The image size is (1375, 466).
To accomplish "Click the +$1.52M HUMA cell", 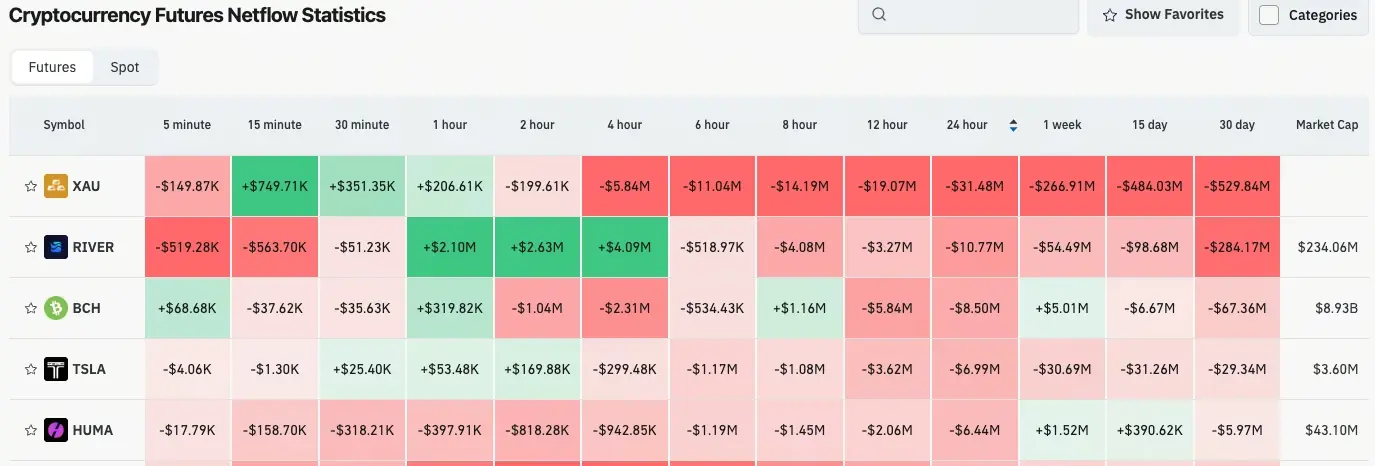I will tap(1062, 430).
